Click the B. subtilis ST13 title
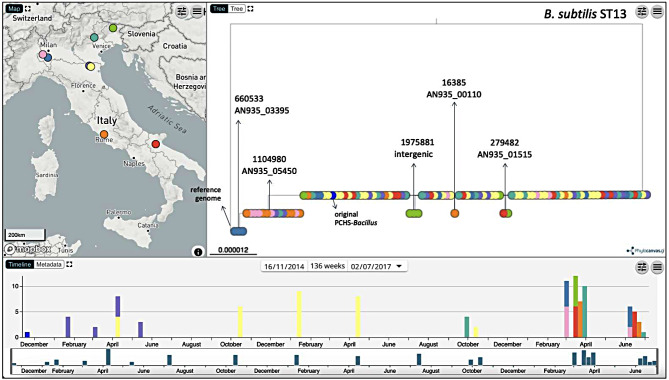Viewport: 669px width, 380px height. pos(585,14)
